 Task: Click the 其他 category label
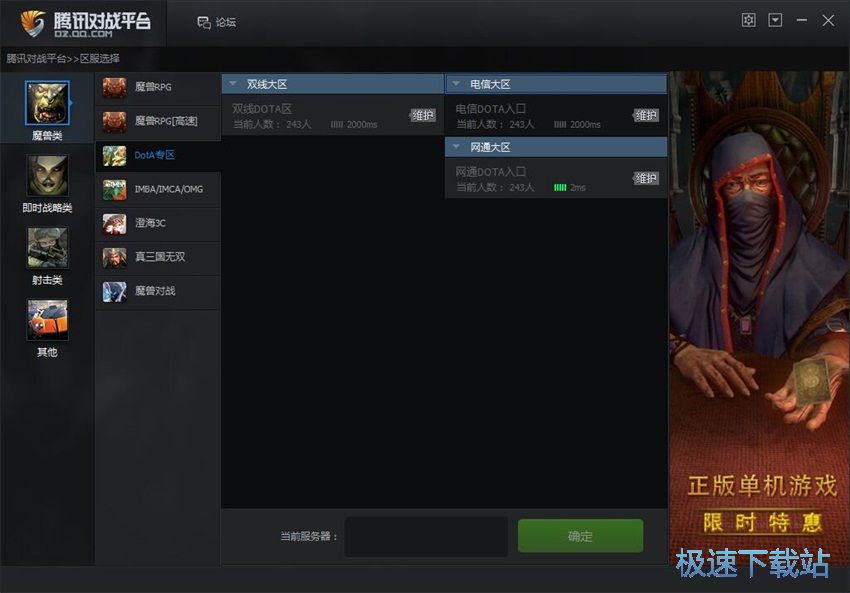(47, 352)
